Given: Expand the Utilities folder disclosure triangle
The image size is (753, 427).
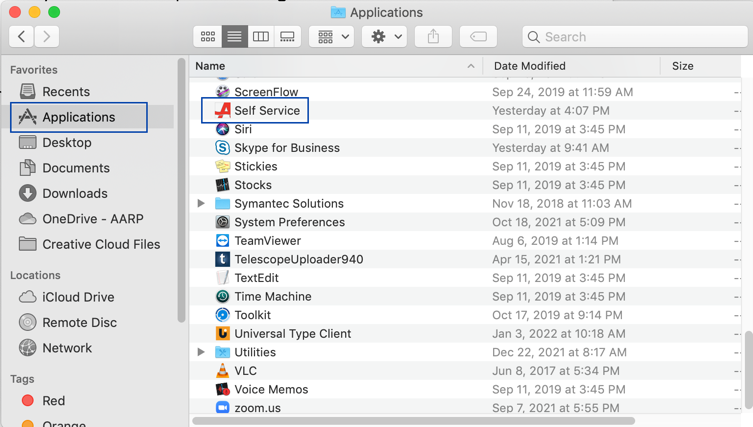Looking at the screenshot, I should 201,352.
